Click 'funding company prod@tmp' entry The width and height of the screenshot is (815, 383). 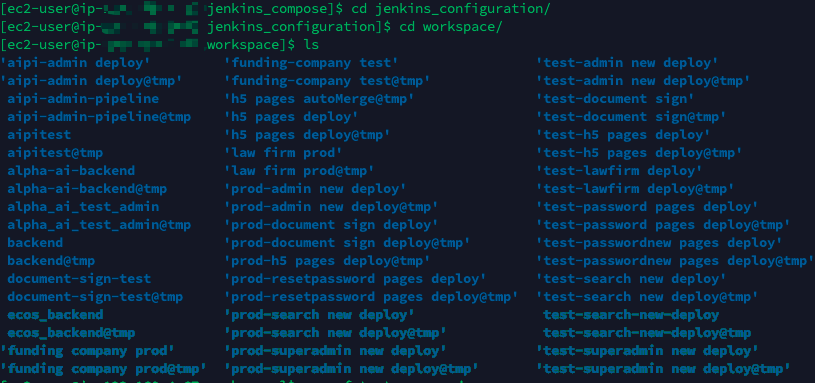103,369
